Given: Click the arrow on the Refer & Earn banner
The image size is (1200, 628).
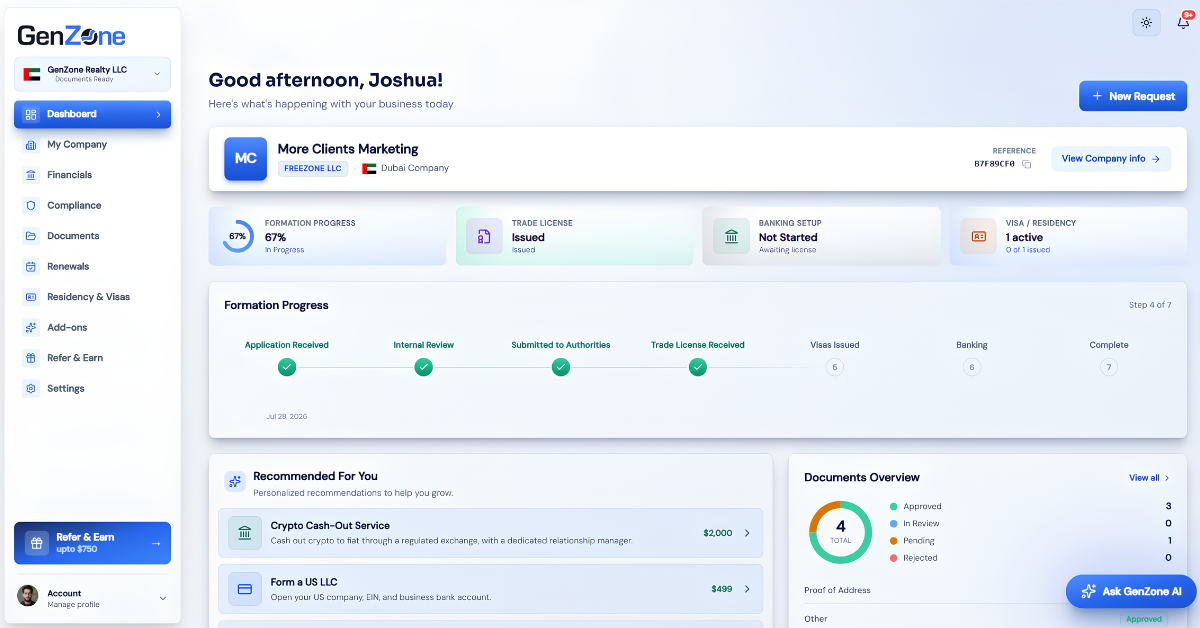Looking at the screenshot, I should click(x=155, y=543).
